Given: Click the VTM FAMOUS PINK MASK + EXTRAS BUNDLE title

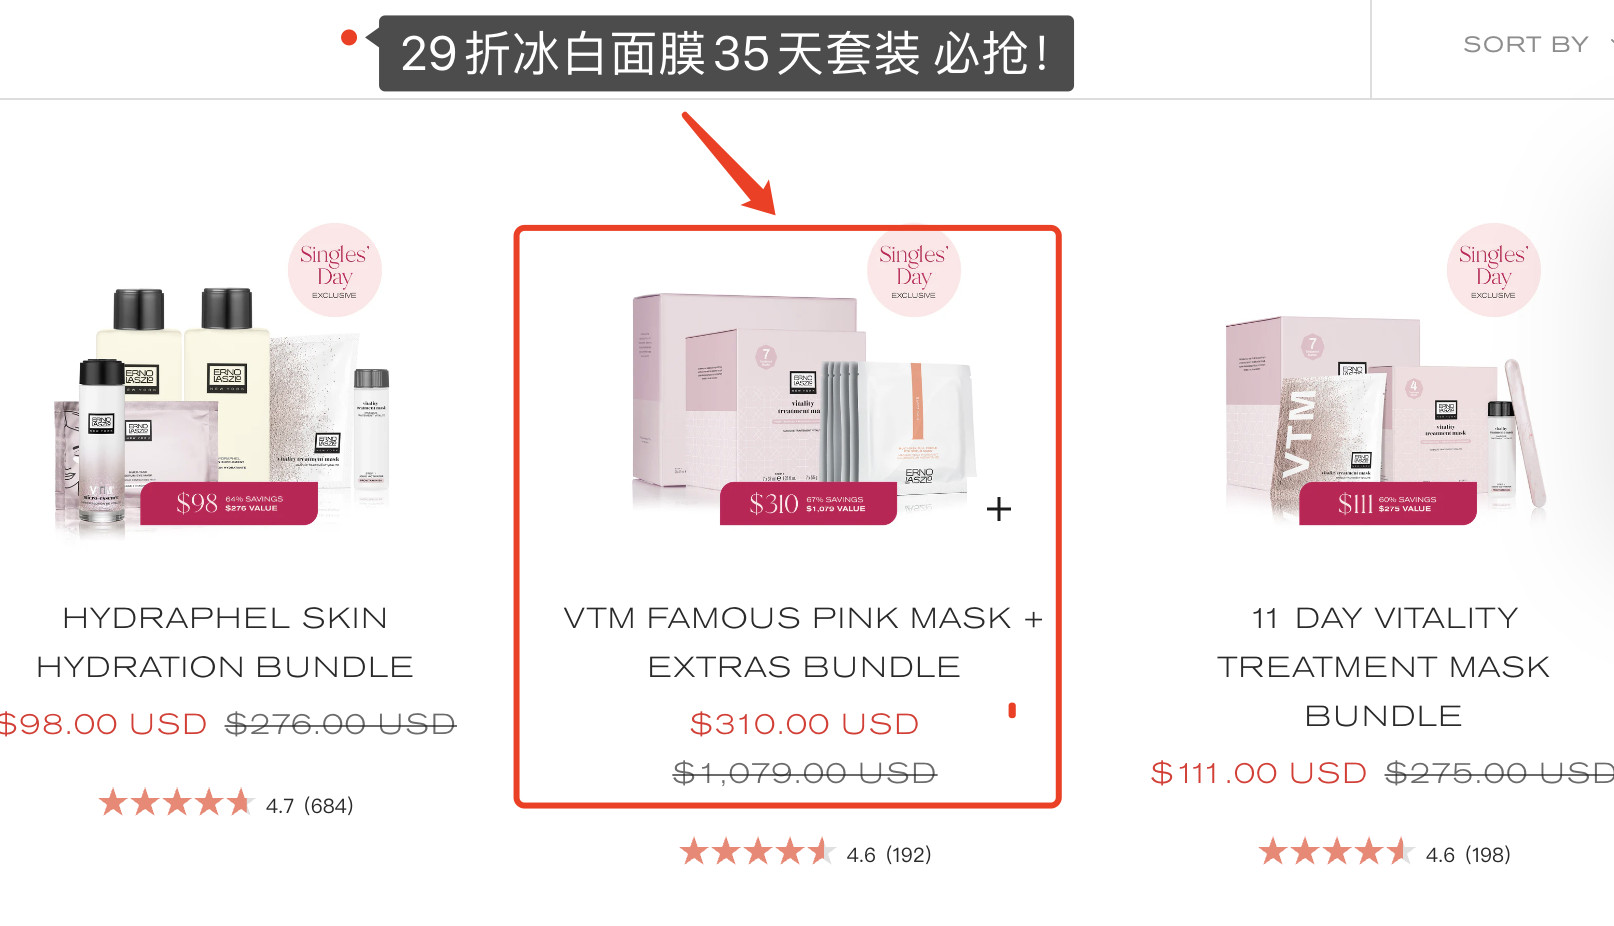Looking at the screenshot, I should 803,642.
